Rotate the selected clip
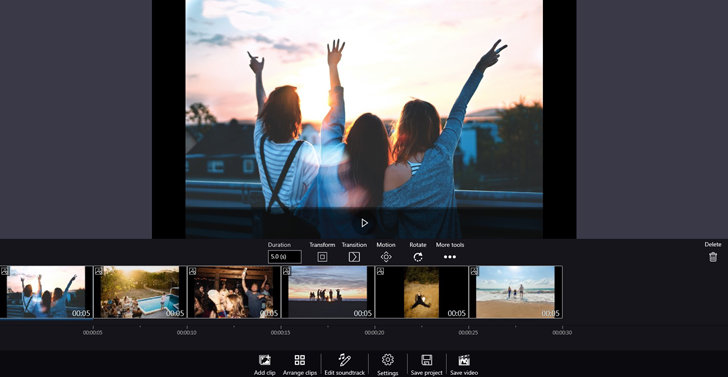The image size is (728, 377). click(x=418, y=257)
